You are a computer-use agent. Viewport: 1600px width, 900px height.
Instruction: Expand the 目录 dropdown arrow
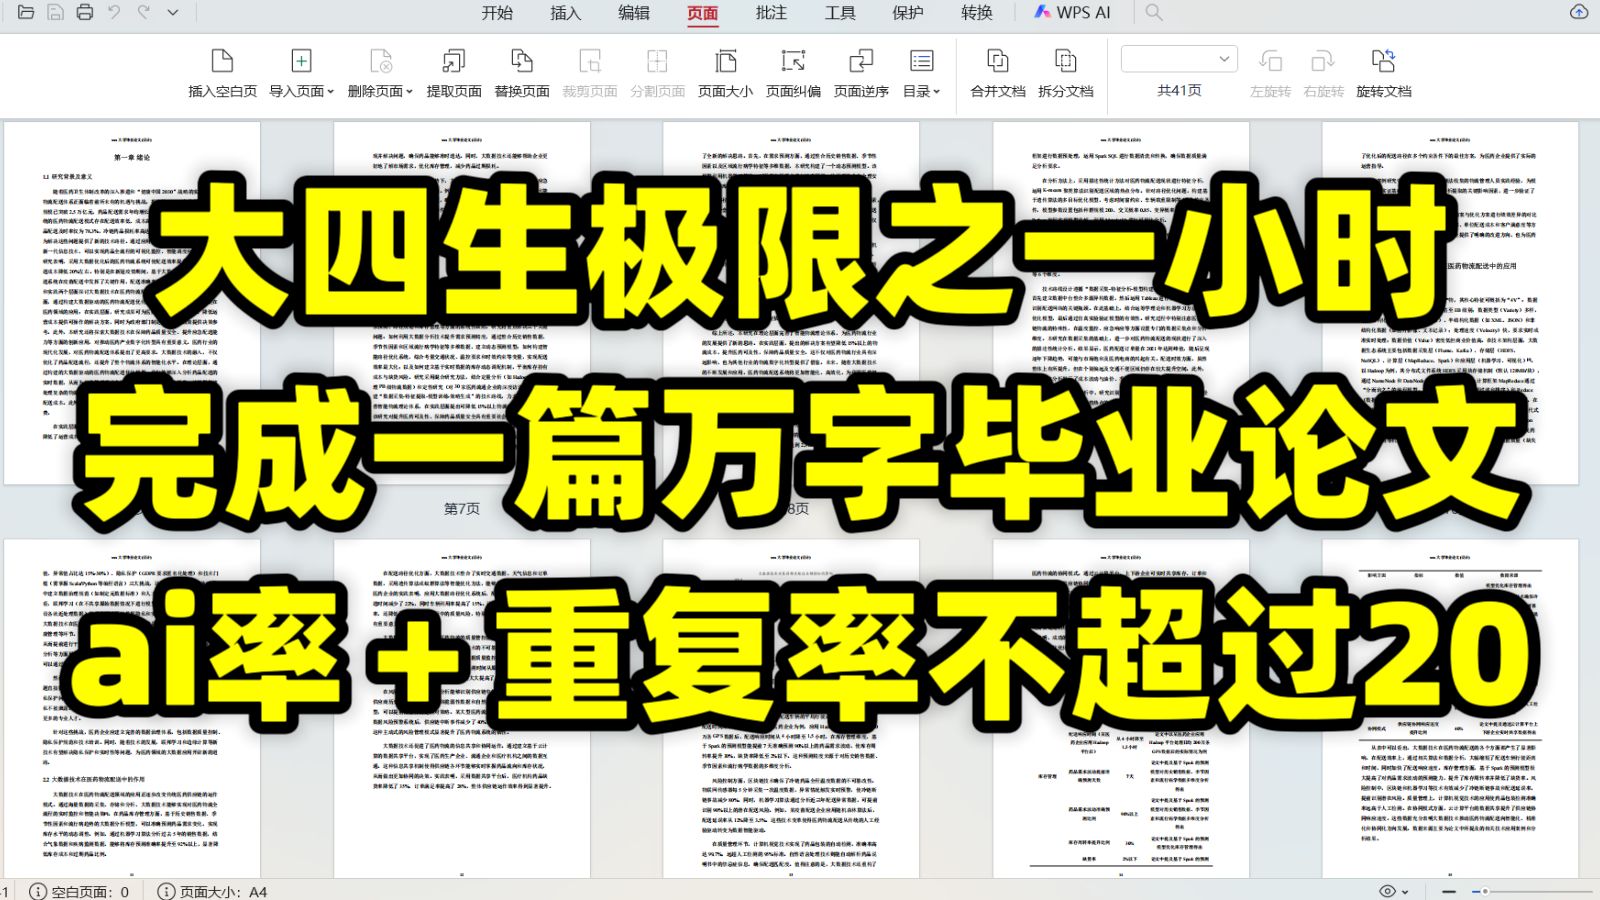coord(937,91)
